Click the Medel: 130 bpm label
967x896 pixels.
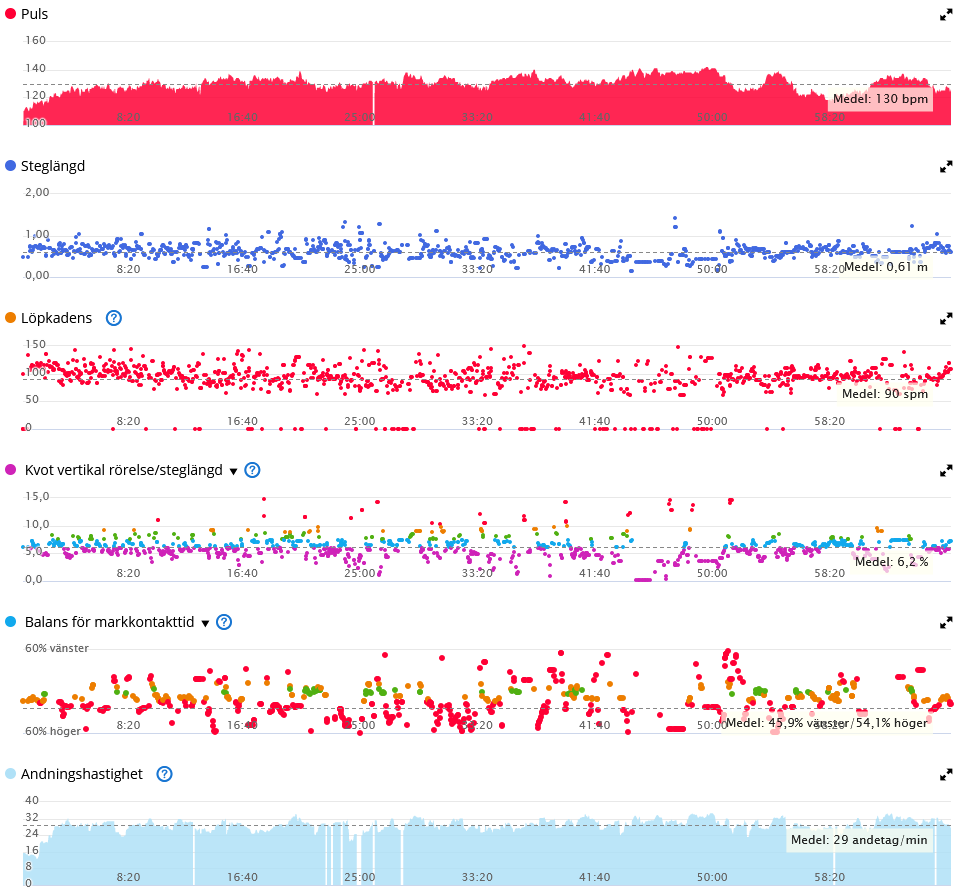tap(880, 99)
